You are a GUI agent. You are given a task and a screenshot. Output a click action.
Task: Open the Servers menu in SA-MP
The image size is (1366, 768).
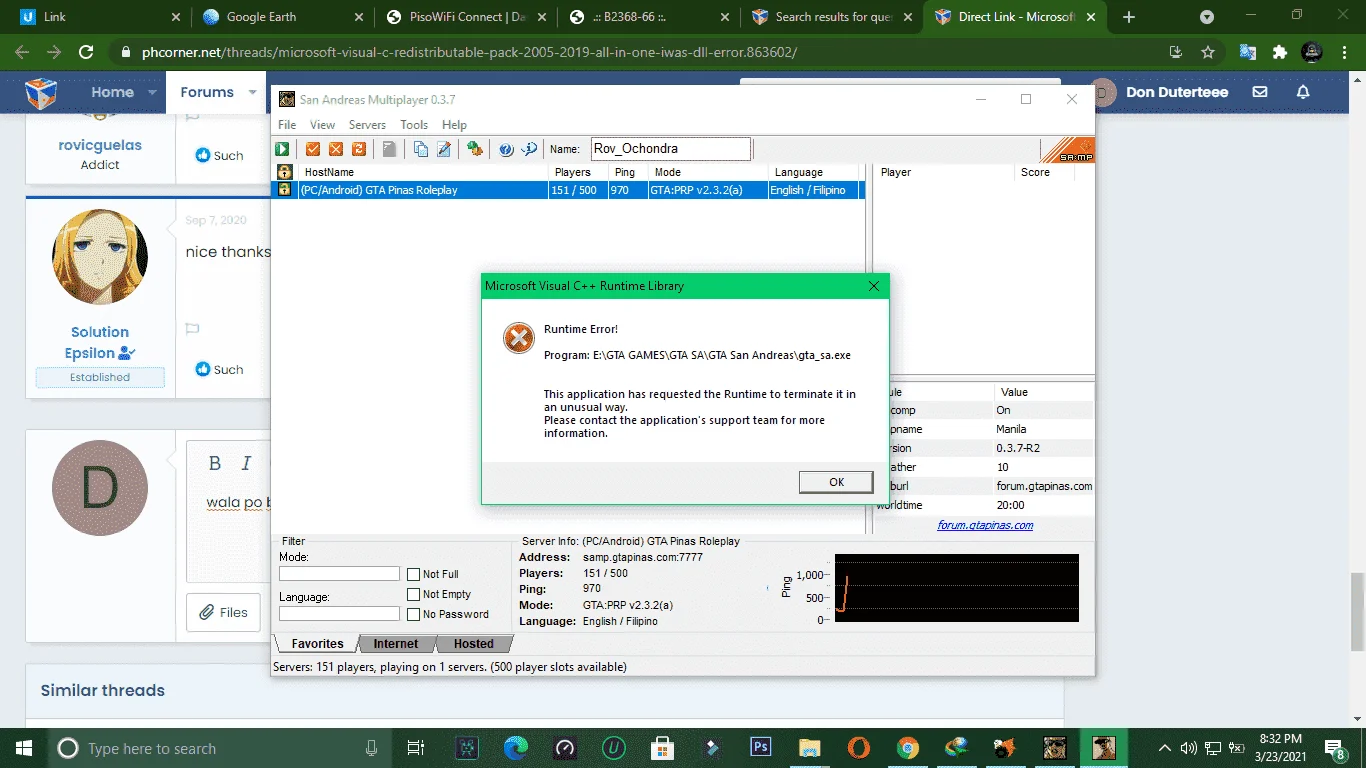pyautogui.click(x=367, y=125)
